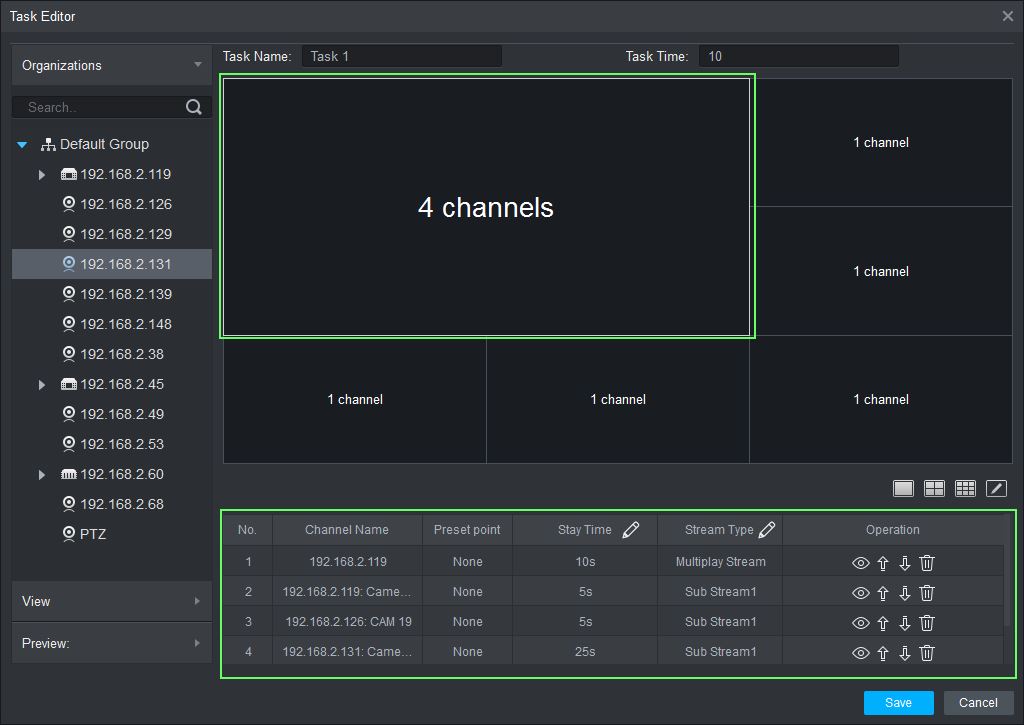Screen dimensions: 1024x725
Task: Select the four-window split layout icon
Action: coord(934,488)
